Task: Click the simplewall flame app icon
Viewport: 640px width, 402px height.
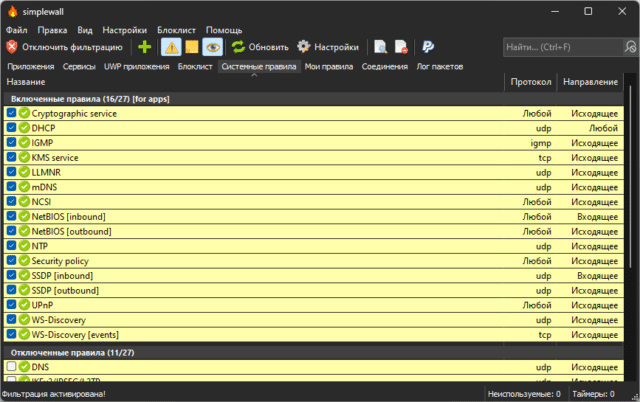Action: point(13,11)
